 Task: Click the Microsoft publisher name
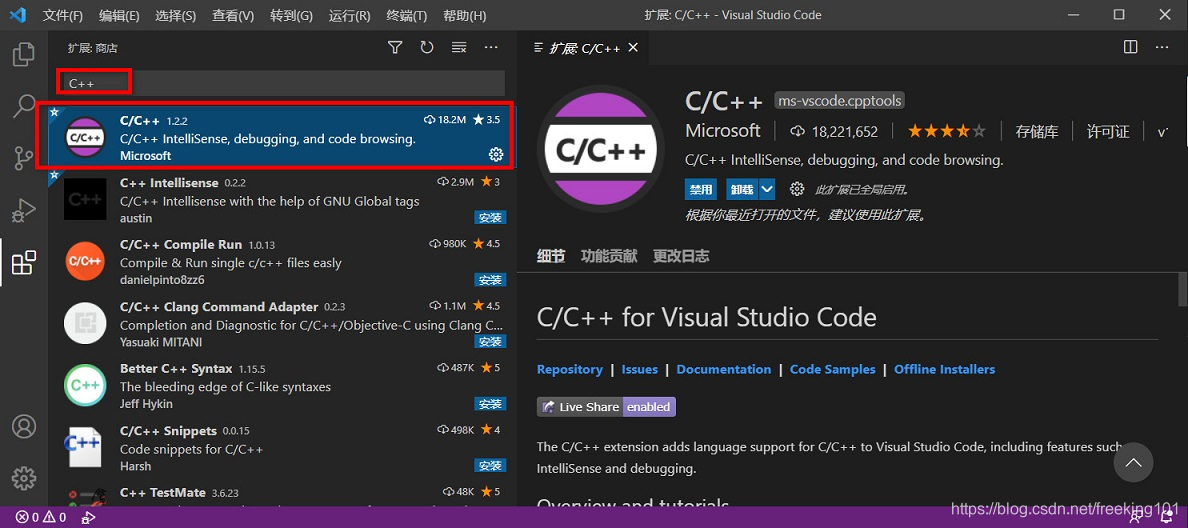[x=723, y=131]
